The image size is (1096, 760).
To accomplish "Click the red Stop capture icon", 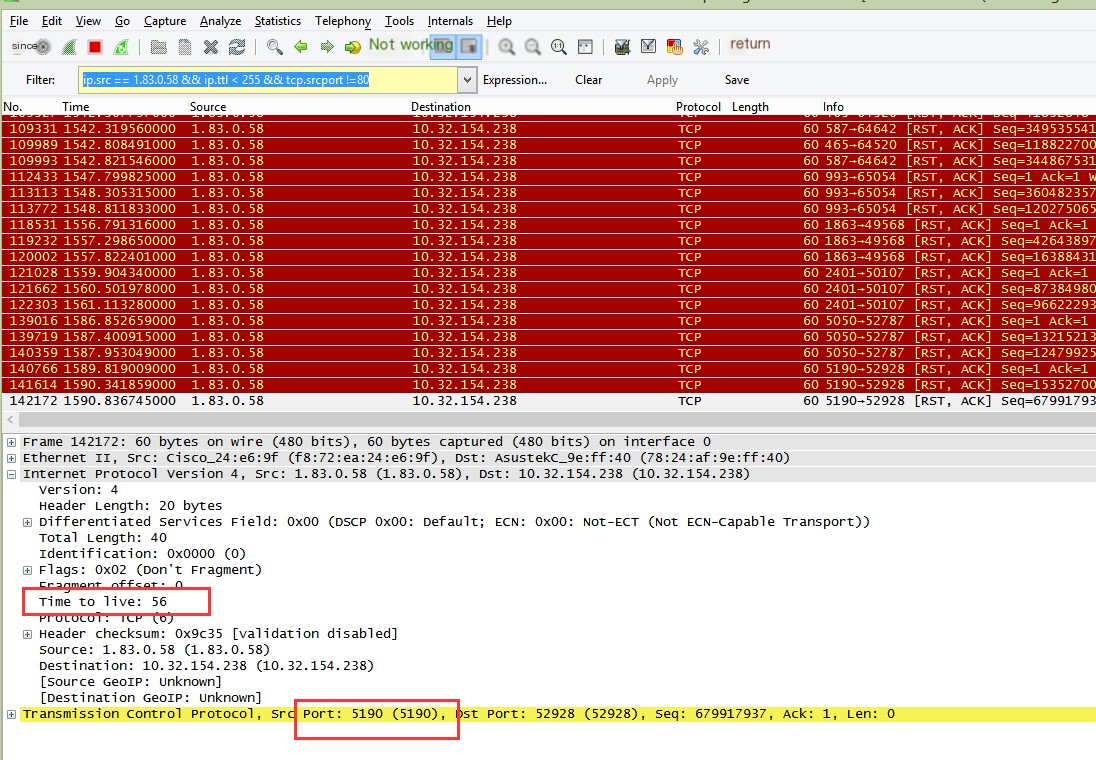I will pos(95,47).
